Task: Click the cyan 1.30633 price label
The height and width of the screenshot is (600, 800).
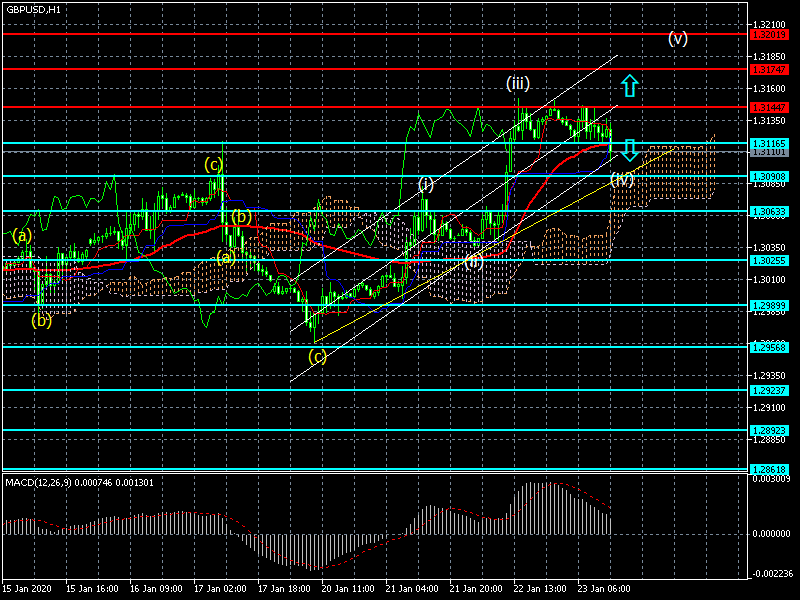Action: (769, 211)
